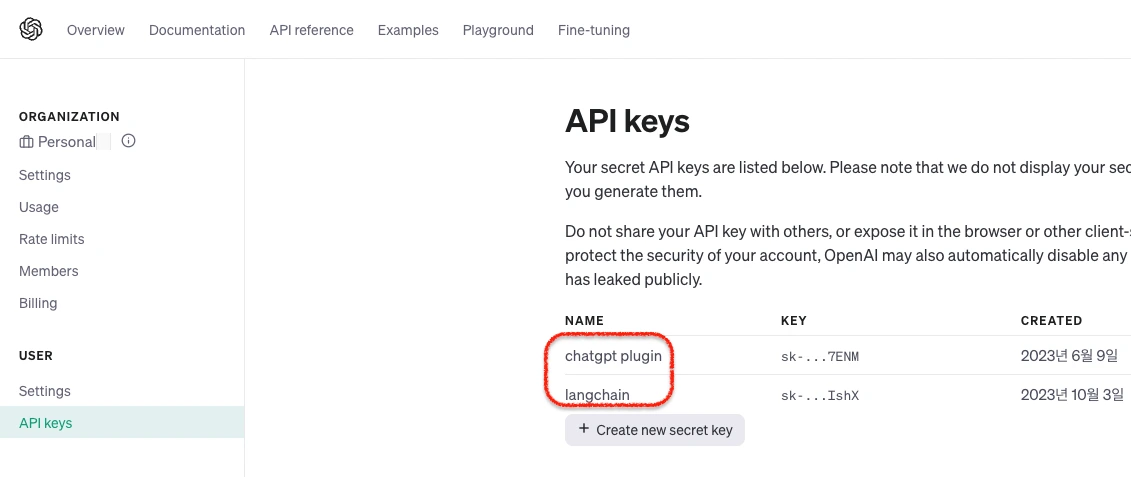Open the API reference page
The image size is (1131, 477).
tap(311, 30)
